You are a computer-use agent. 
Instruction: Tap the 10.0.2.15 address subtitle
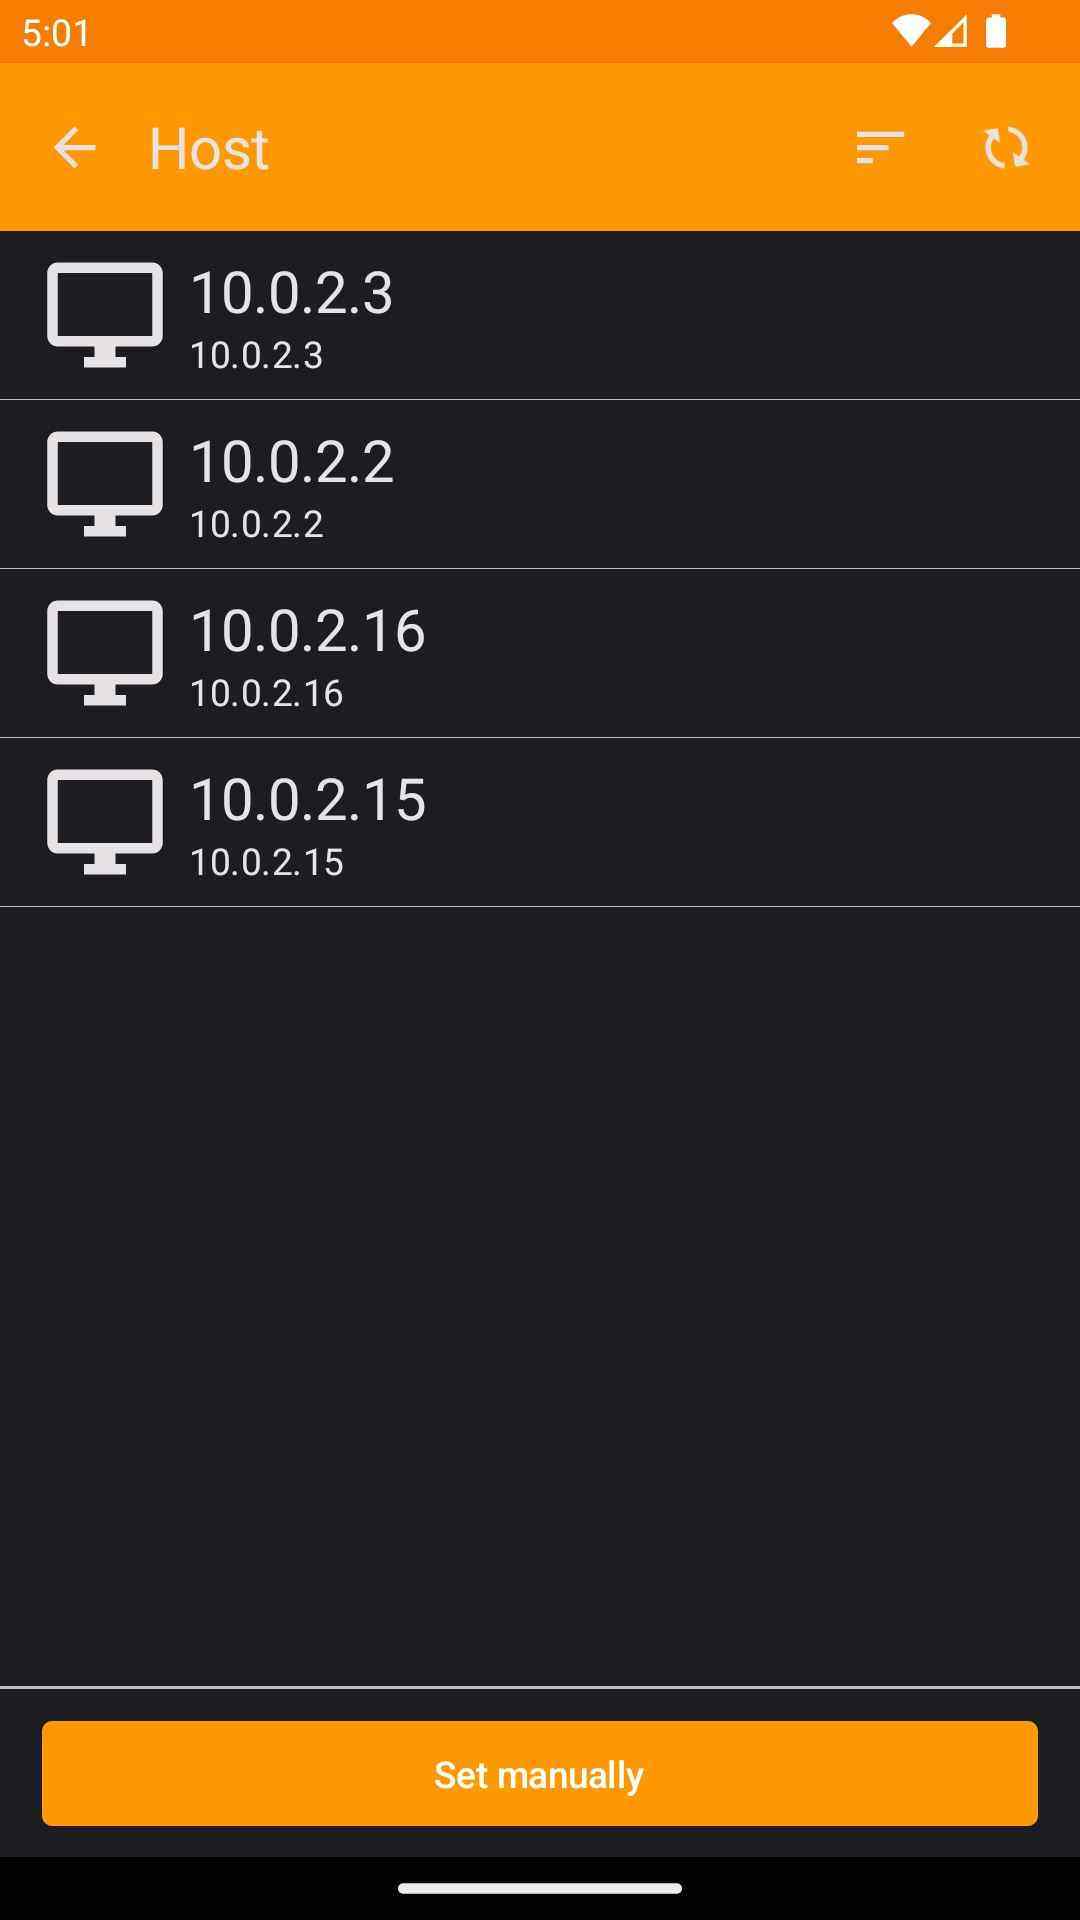pyautogui.click(x=266, y=863)
